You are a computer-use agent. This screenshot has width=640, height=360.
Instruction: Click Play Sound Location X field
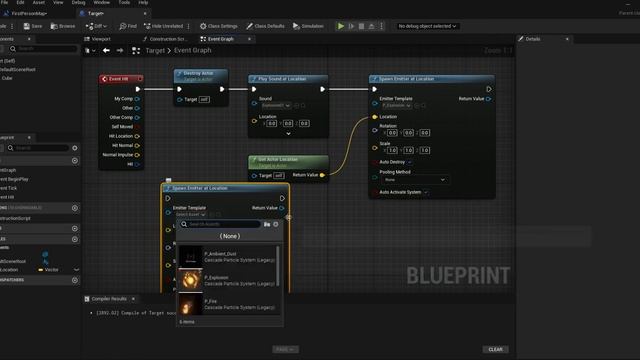click(271, 123)
